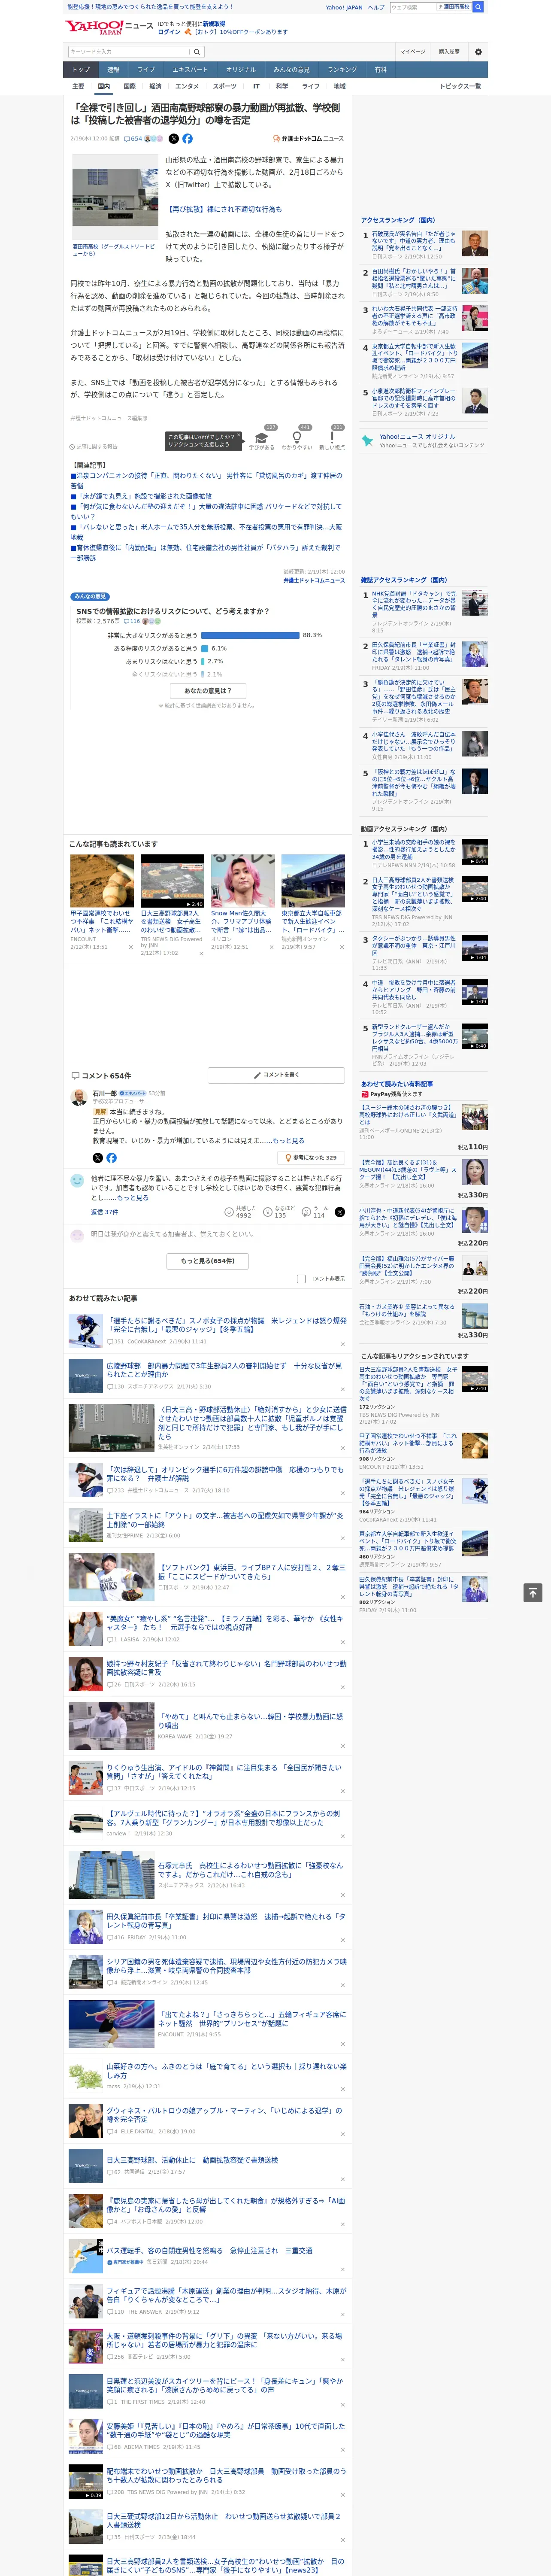Click 石川一郎's profile avatar

click(79, 1097)
